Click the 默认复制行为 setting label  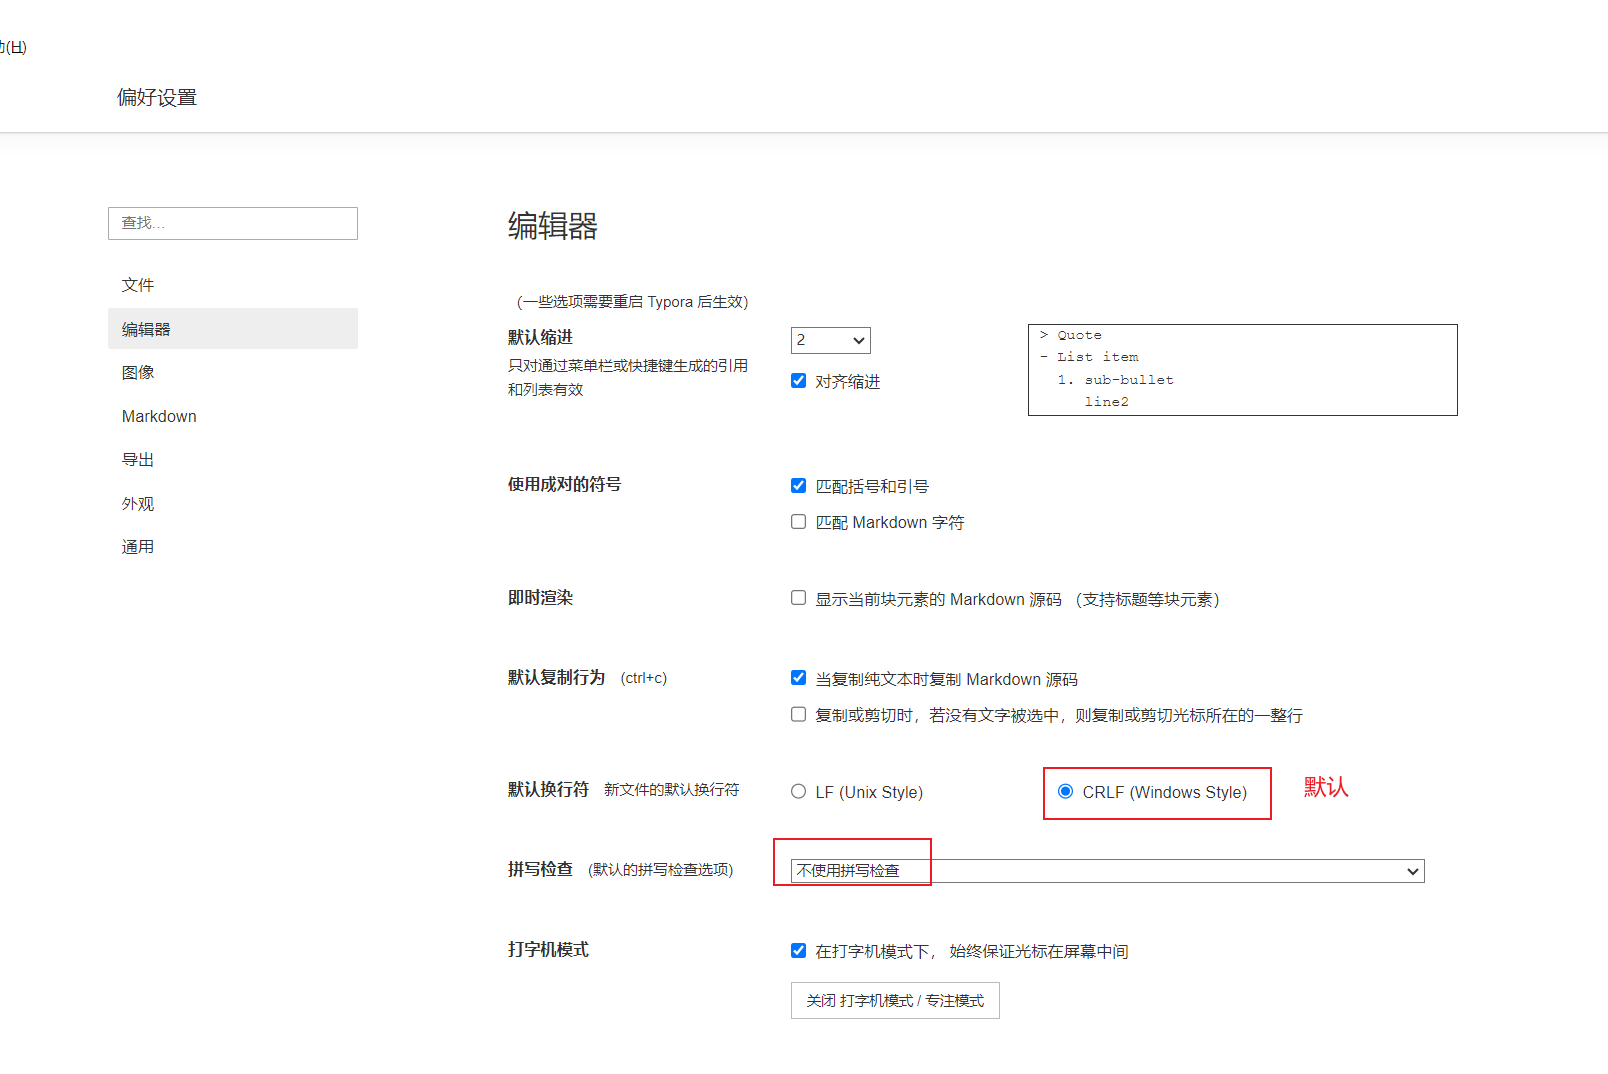[556, 678]
